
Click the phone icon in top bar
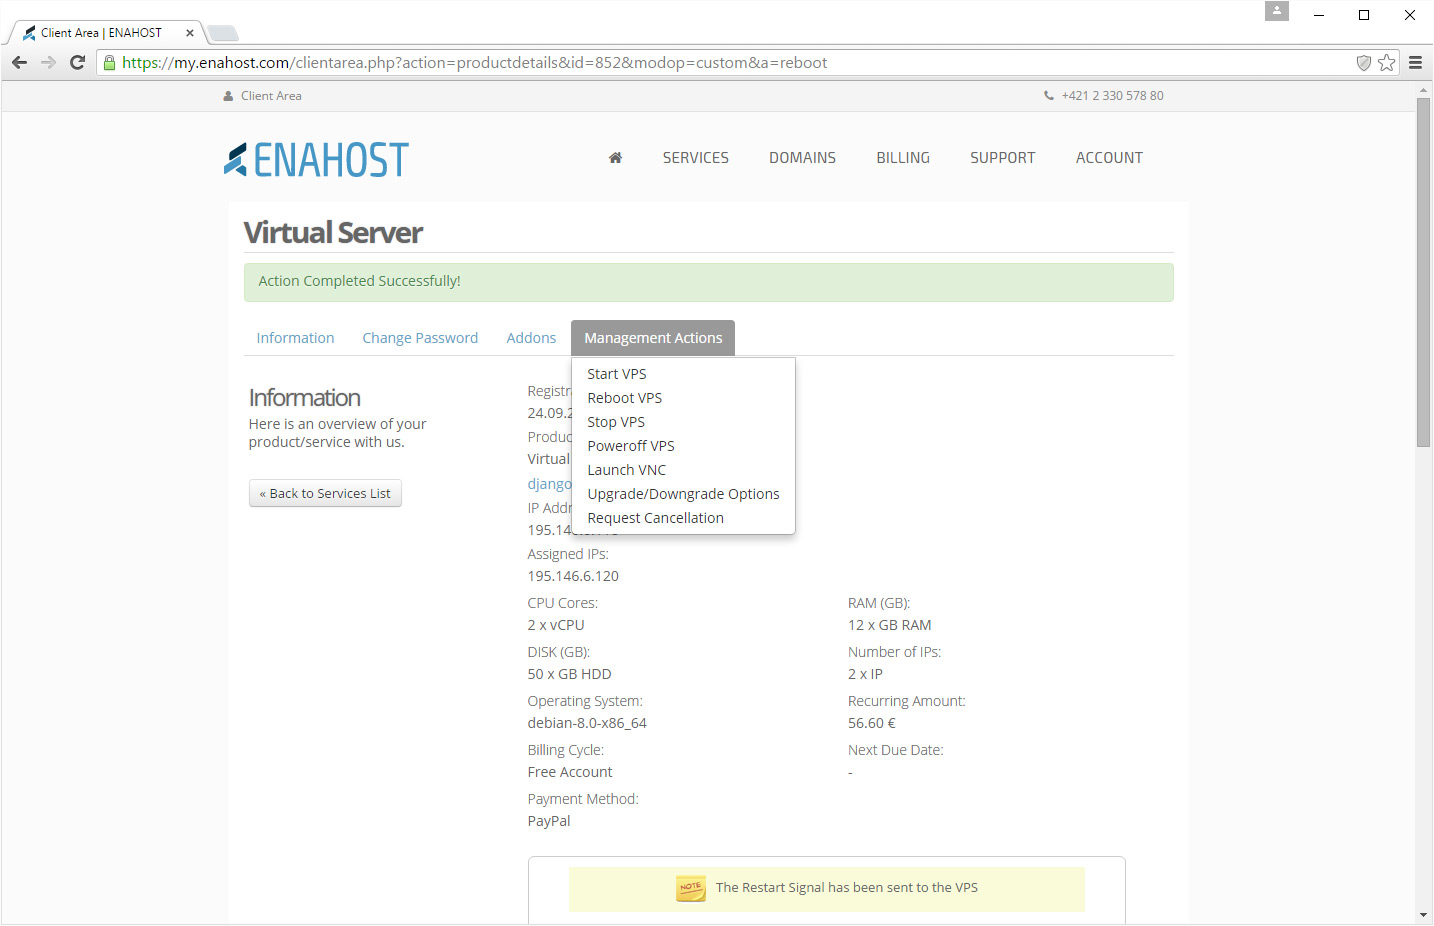1049,96
